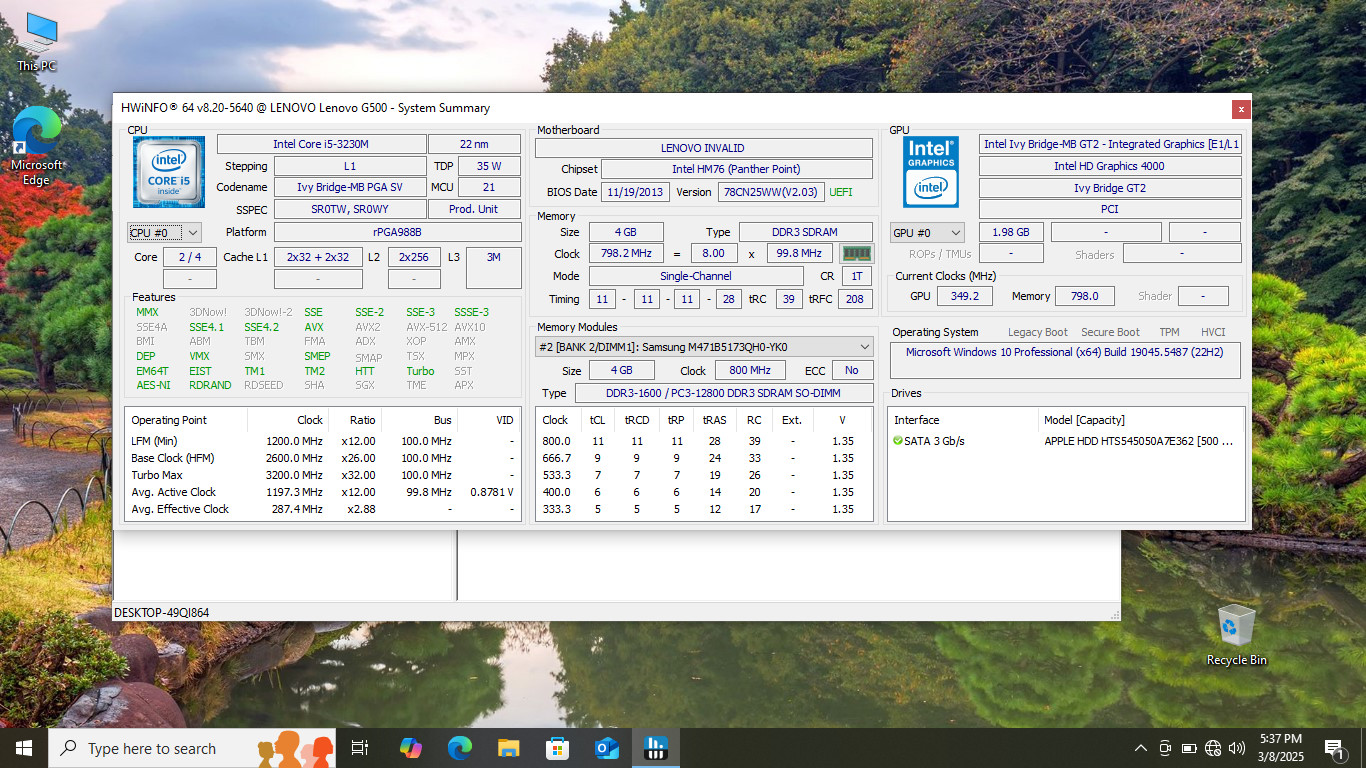Click the Intel Core i5 processor logo
The width and height of the screenshot is (1366, 768).
coord(168,172)
